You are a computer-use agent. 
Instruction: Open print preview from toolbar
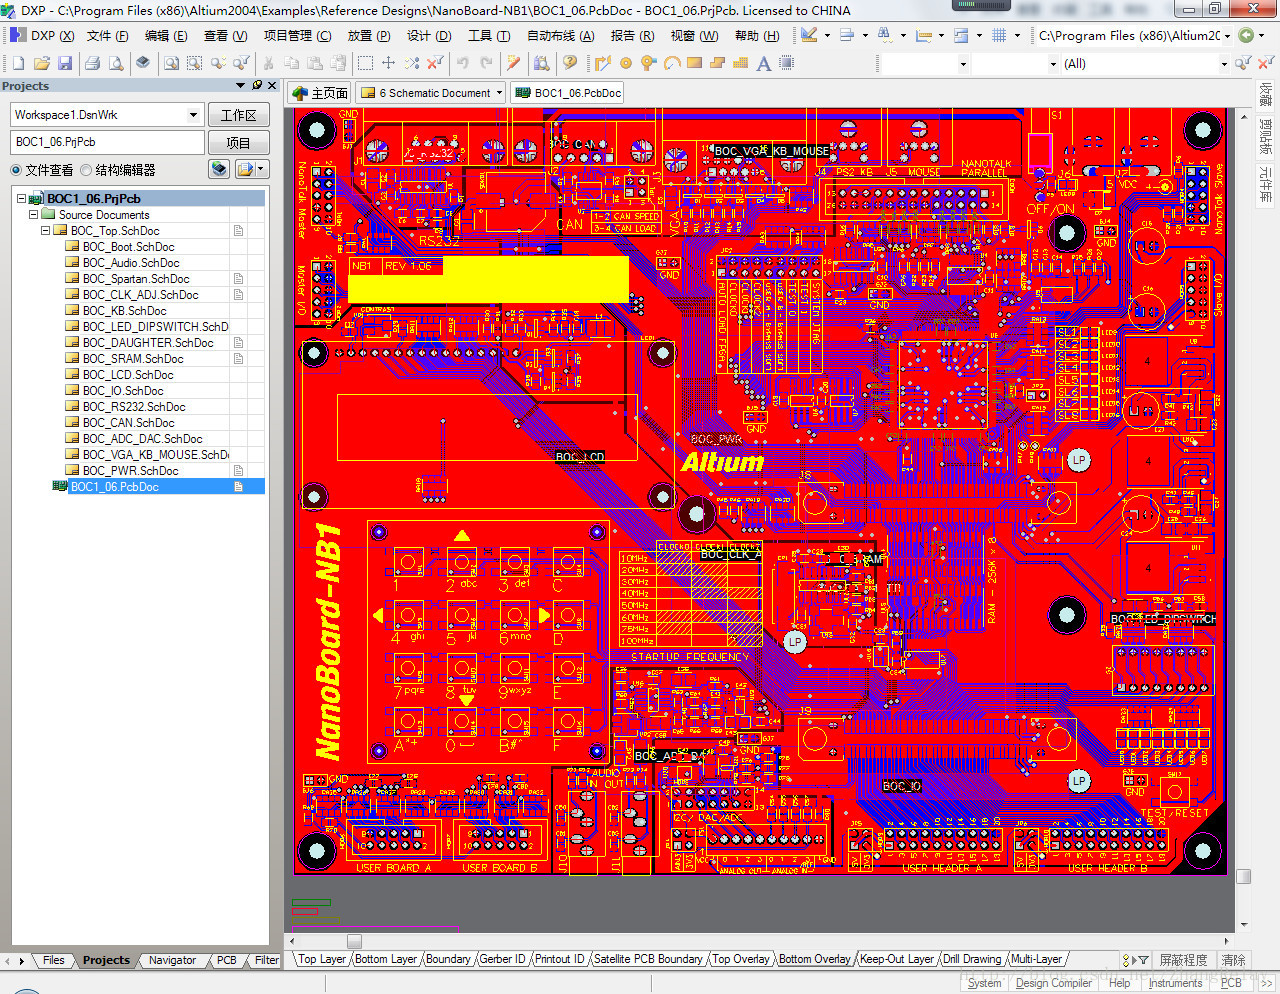pyautogui.click(x=116, y=63)
